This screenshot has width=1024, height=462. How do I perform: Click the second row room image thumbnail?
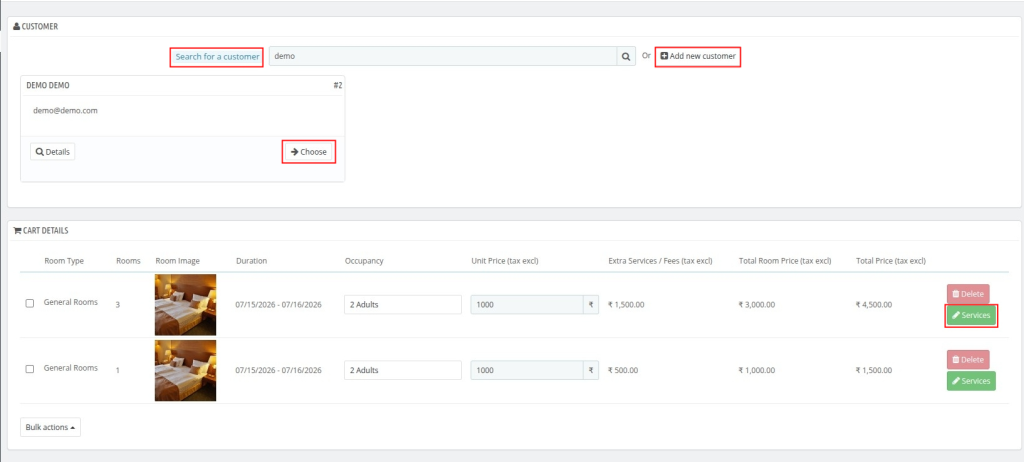[185, 371]
